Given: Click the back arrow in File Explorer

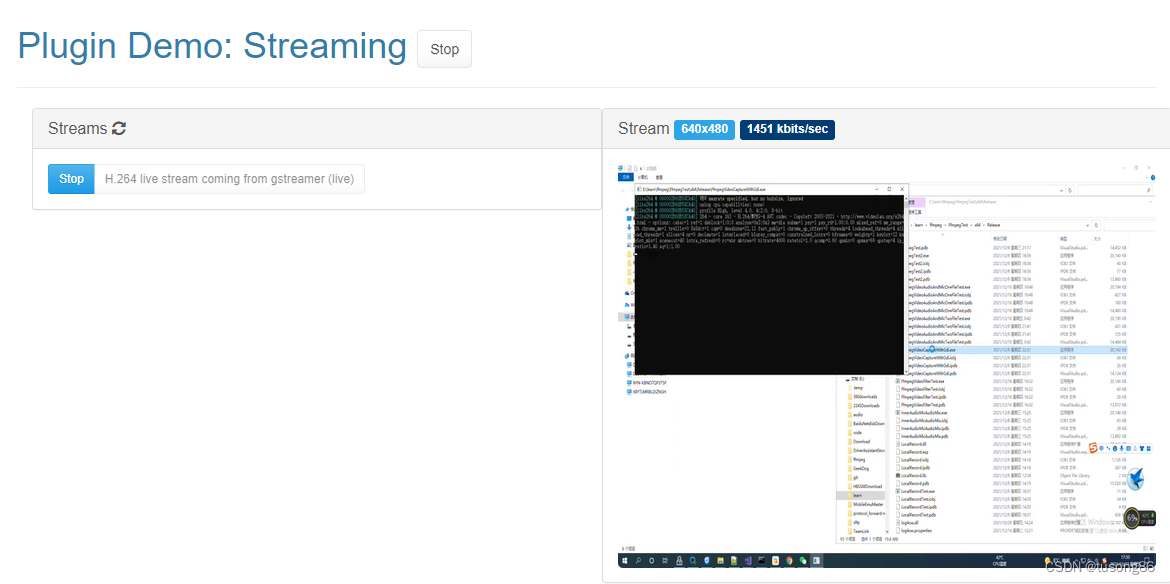Looking at the screenshot, I should point(623,190).
